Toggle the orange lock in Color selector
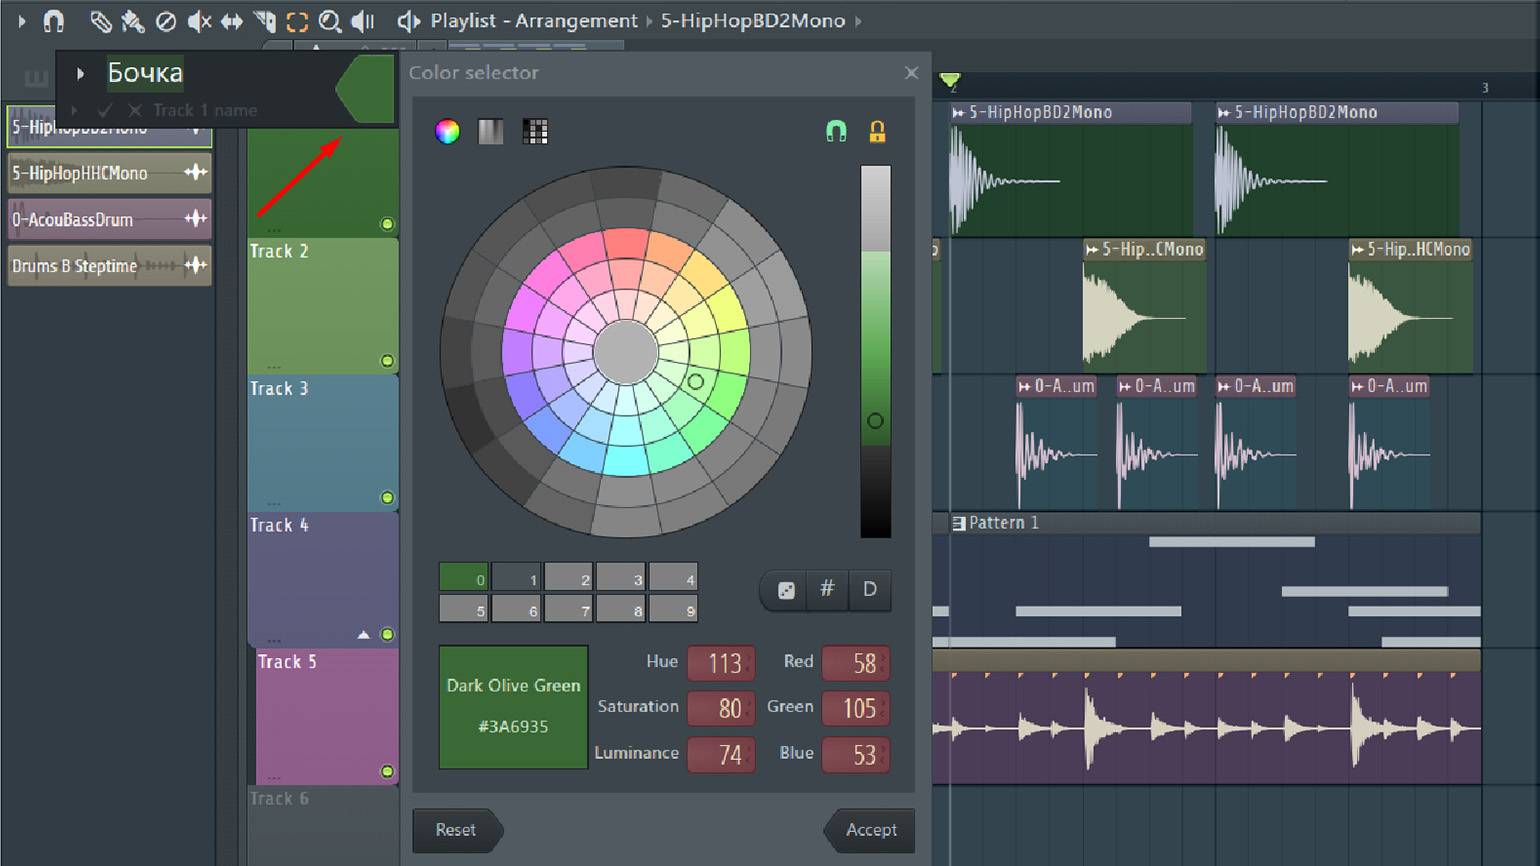1540x866 pixels. (877, 131)
